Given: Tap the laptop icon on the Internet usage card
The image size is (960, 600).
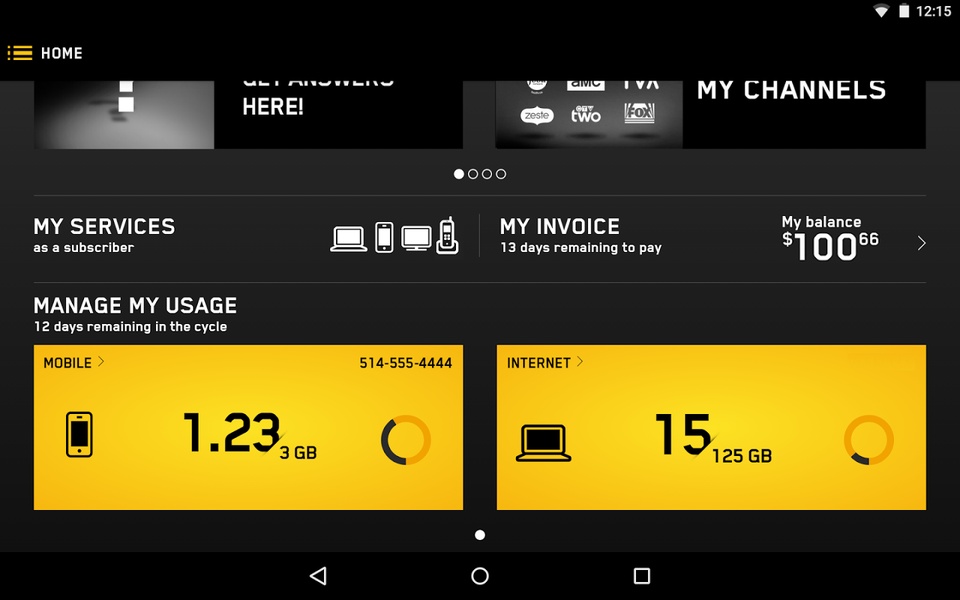Looking at the screenshot, I should pyautogui.click(x=543, y=443).
